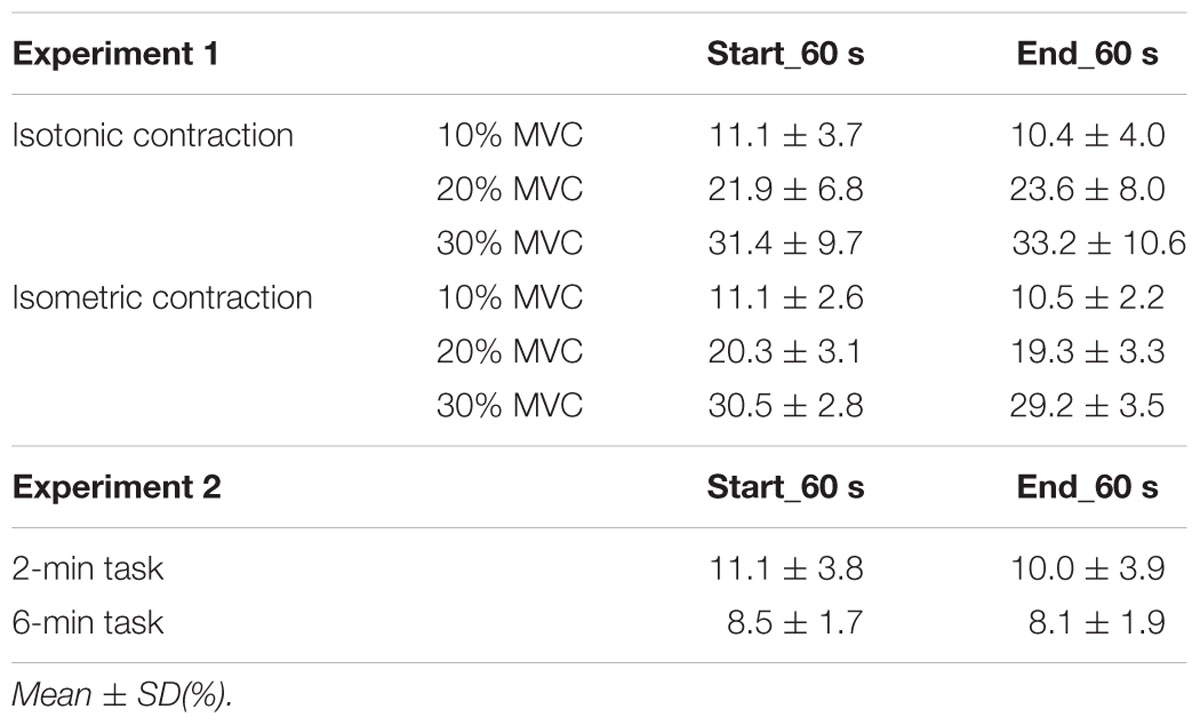Click the value 33.2 ± 10.6

pyautogui.click(x=1098, y=243)
